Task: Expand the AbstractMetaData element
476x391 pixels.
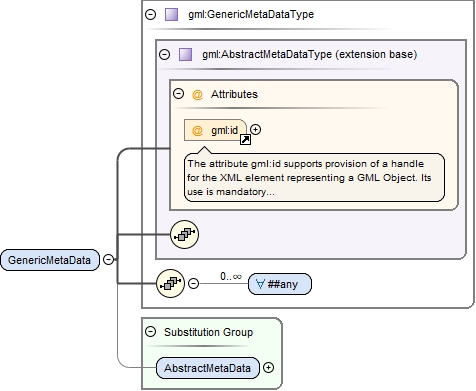Action: (x=268, y=367)
